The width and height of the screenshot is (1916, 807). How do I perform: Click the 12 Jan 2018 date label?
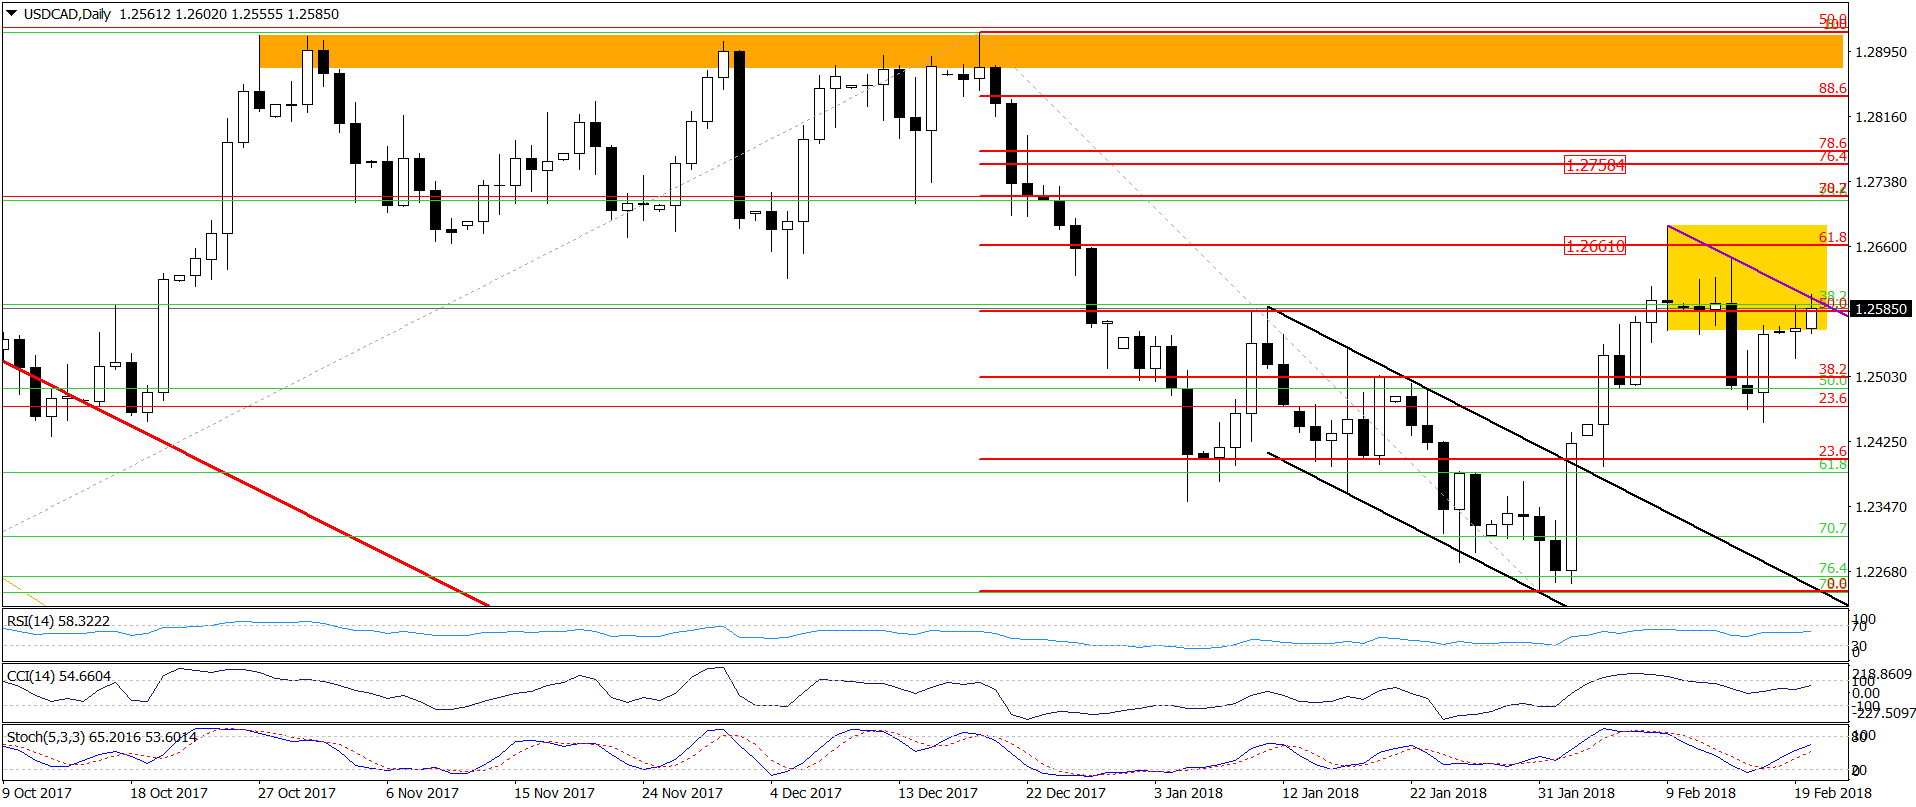[1320, 793]
